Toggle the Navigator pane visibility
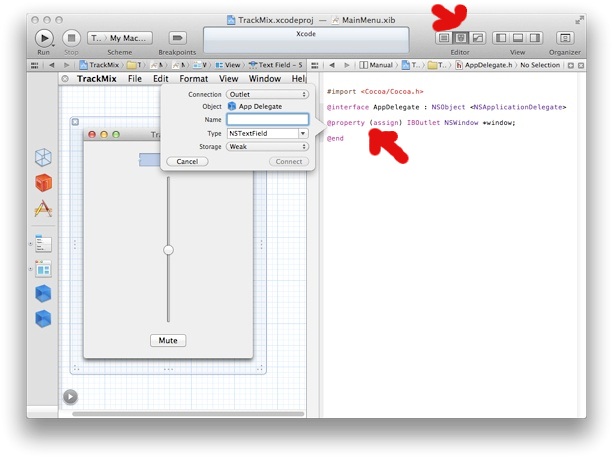This screenshot has height=458, width=613. pyautogui.click(x=501, y=38)
